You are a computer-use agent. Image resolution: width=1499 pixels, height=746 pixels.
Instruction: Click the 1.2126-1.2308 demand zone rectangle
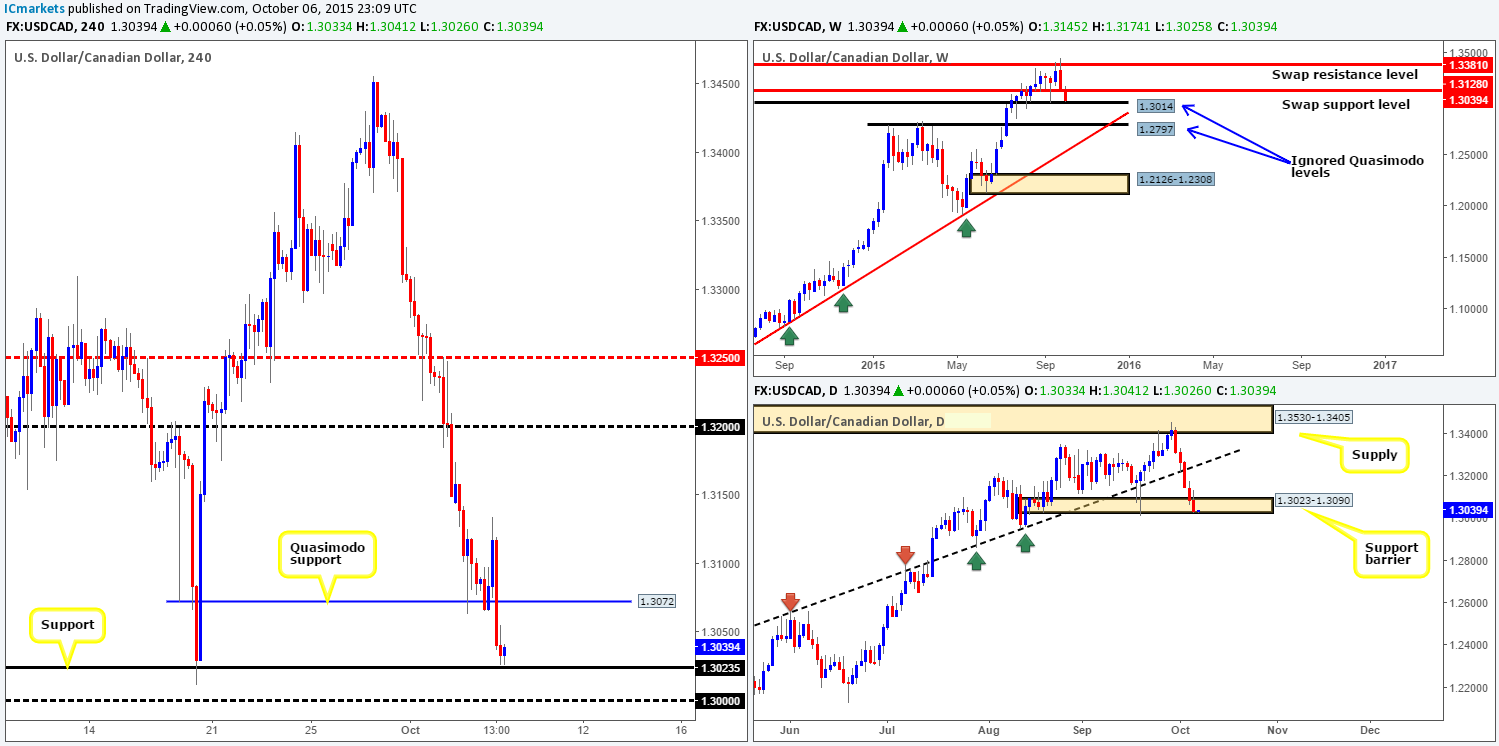pos(1048,184)
